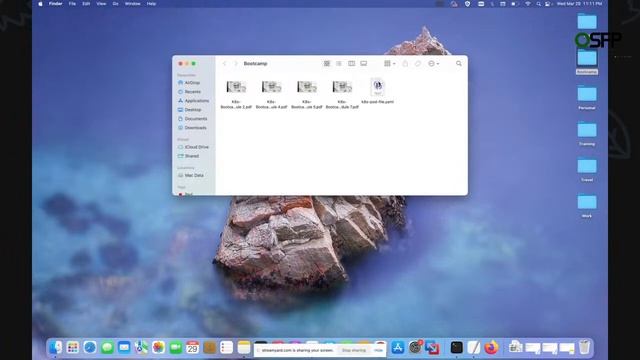640x360 pixels.
Task: Click the menu bar date and time
Action: pos(579,4)
